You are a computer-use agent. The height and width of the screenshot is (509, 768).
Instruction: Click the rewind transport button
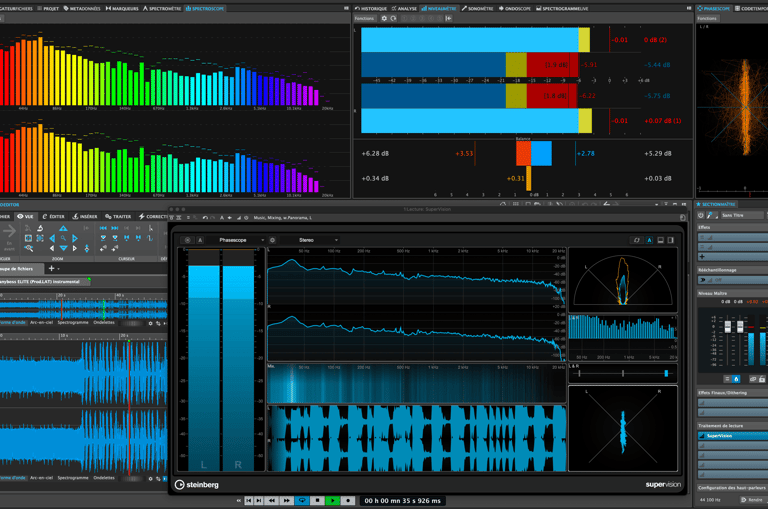(271, 501)
